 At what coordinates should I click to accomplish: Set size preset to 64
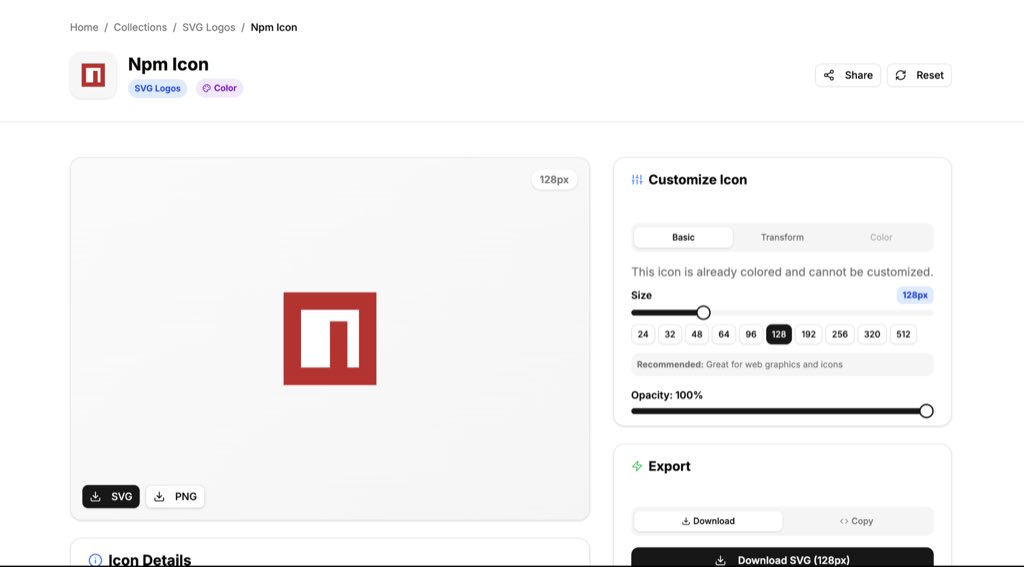point(724,334)
